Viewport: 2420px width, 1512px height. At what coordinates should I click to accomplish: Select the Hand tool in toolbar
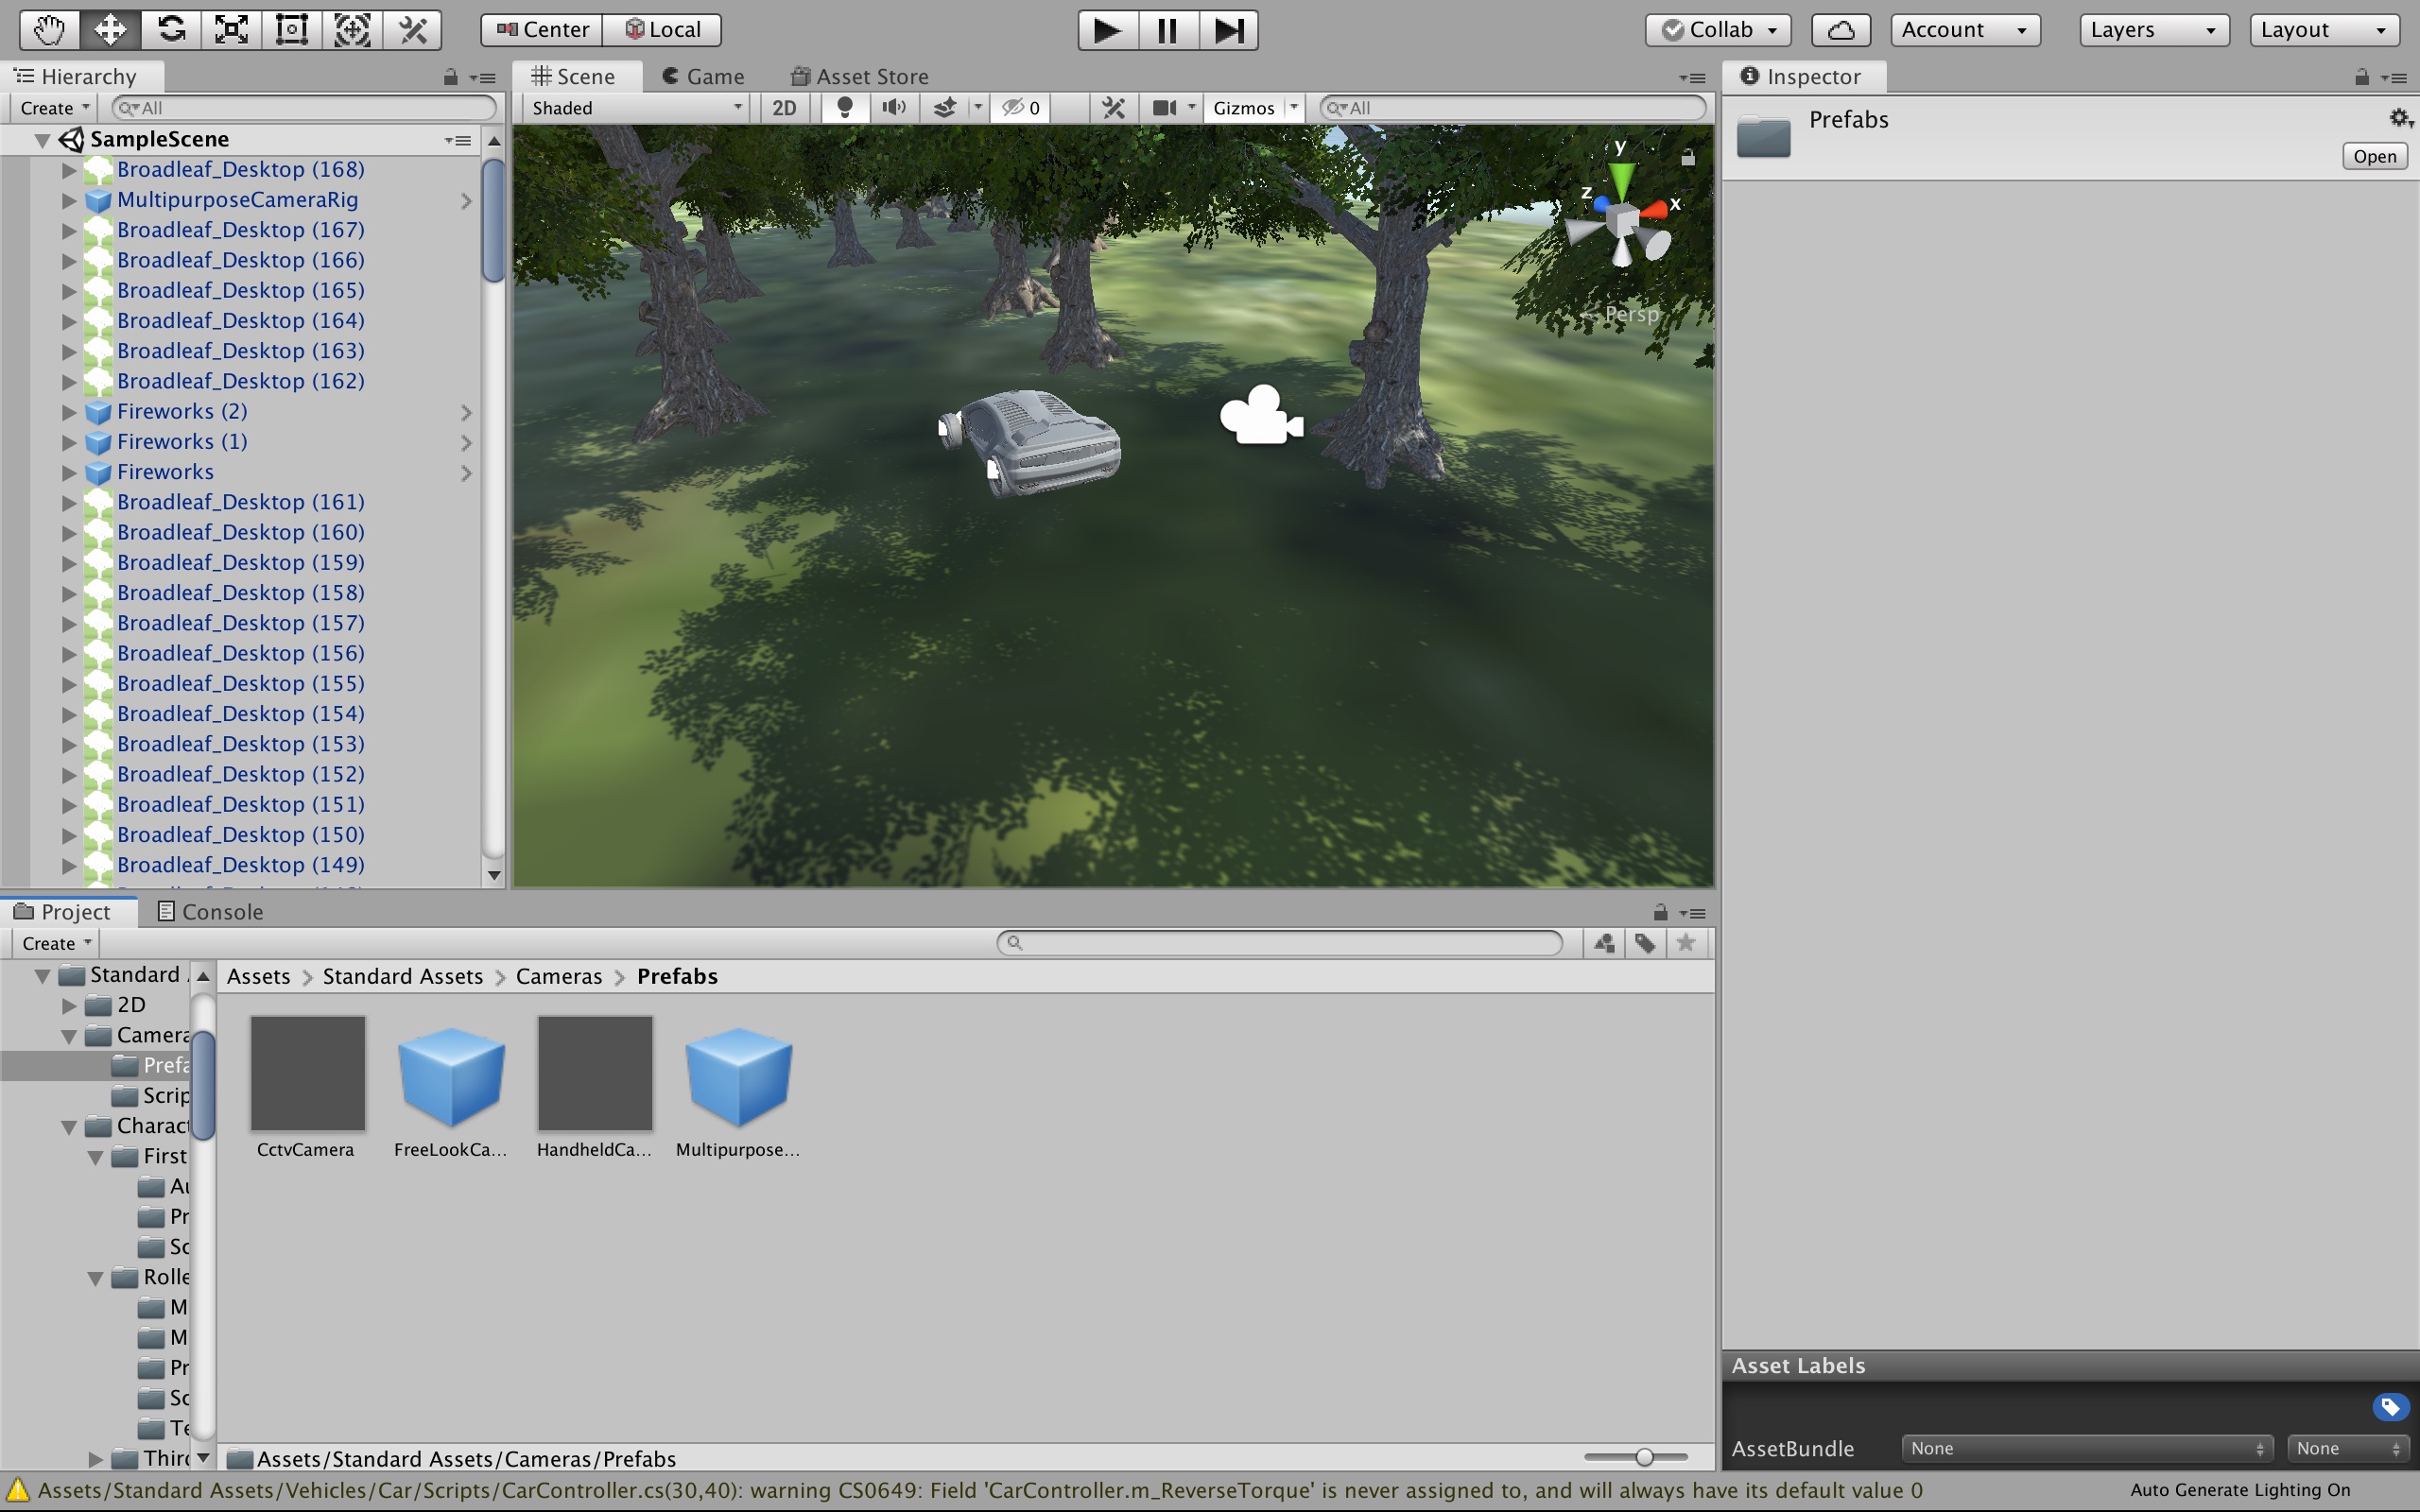pos(49,29)
